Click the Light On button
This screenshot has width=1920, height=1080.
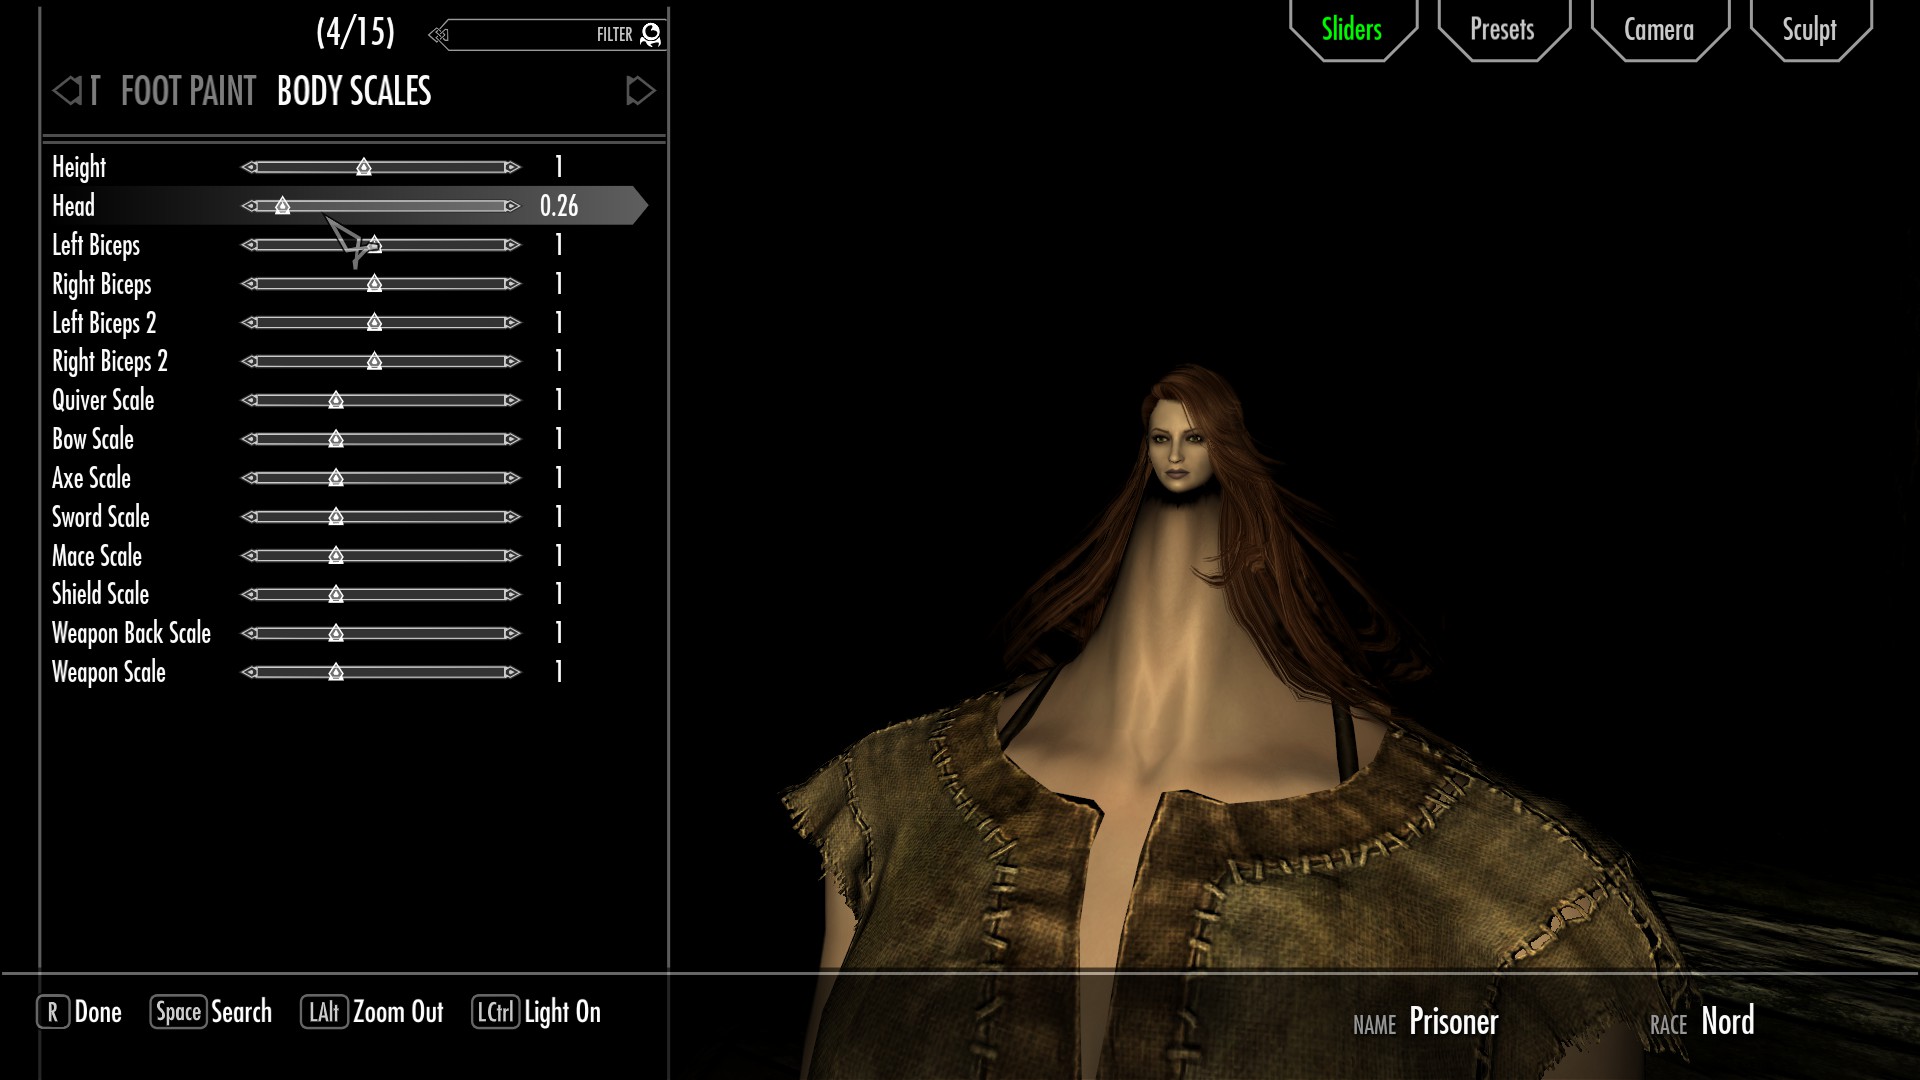tap(536, 1012)
